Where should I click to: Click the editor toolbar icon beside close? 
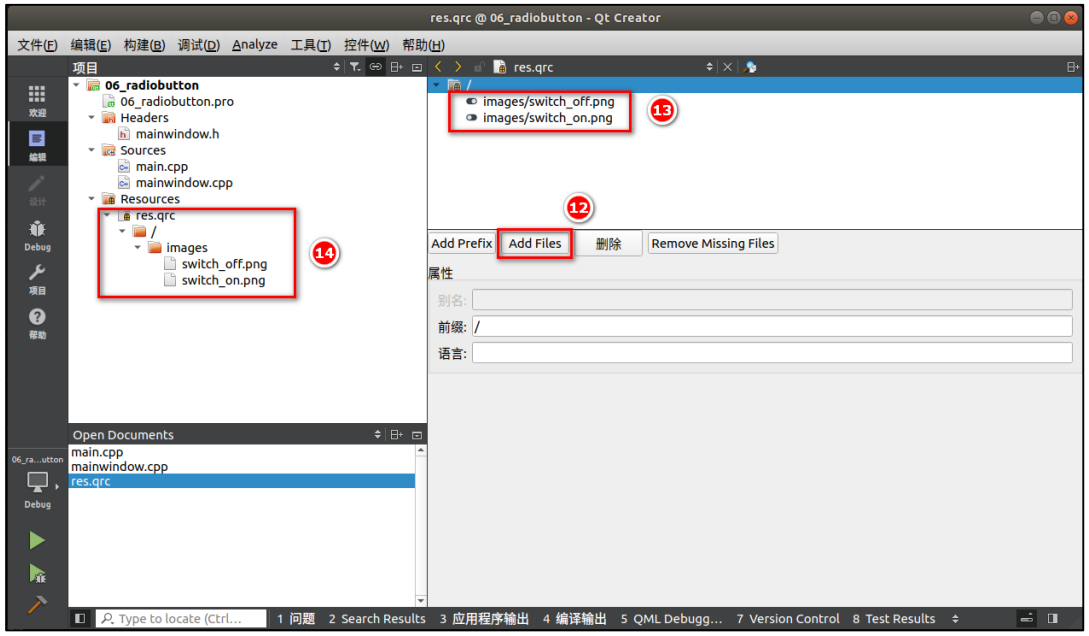[x=749, y=67]
